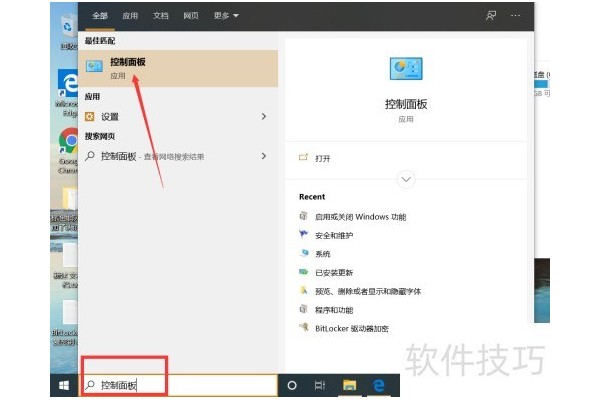Open Edge browser on taskbar
Screen dimensions: 600x400
click(x=378, y=385)
